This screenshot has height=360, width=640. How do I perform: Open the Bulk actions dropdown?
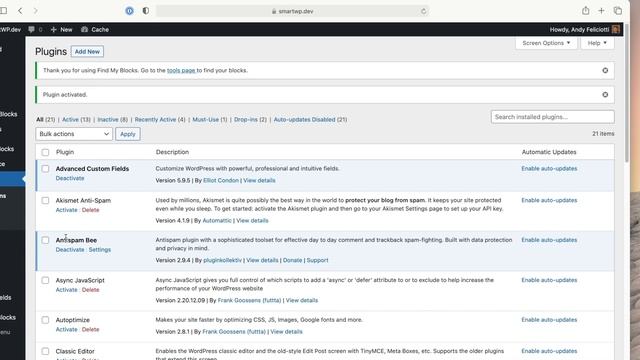[x=74, y=134]
